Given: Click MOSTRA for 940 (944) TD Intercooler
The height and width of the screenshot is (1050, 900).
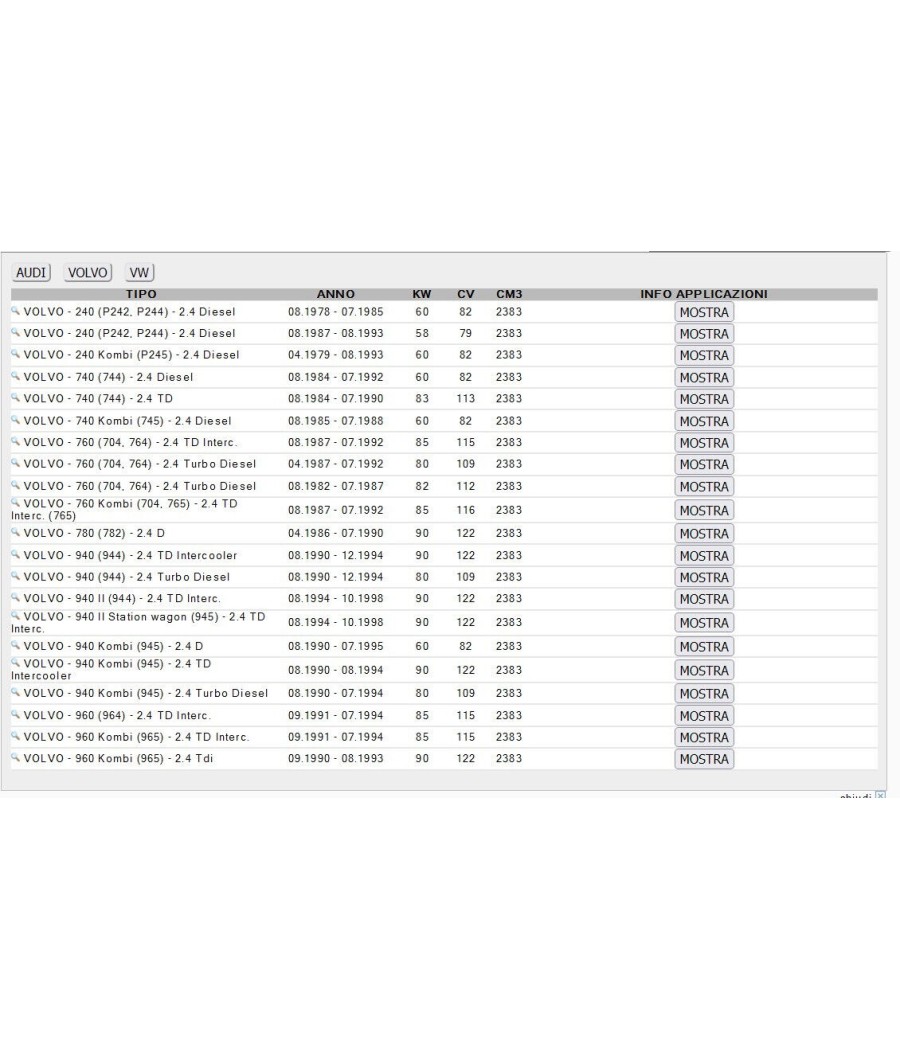Looking at the screenshot, I should [704, 556].
